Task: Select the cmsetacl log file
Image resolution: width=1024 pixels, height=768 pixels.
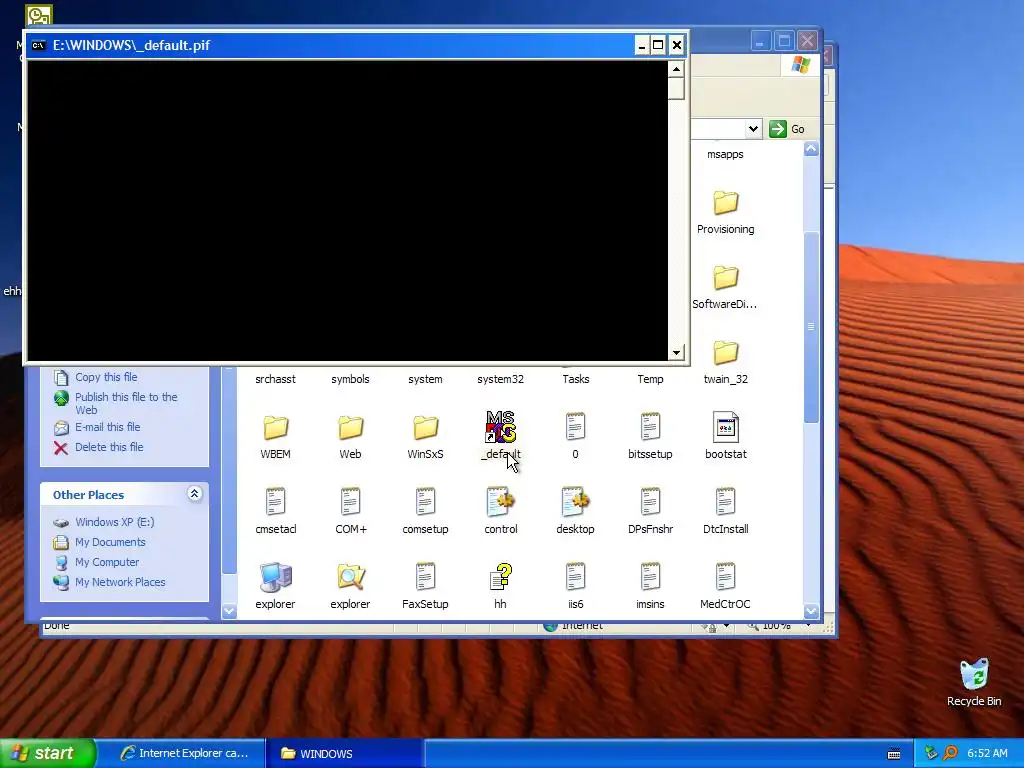Action: click(x=275, y=502)
